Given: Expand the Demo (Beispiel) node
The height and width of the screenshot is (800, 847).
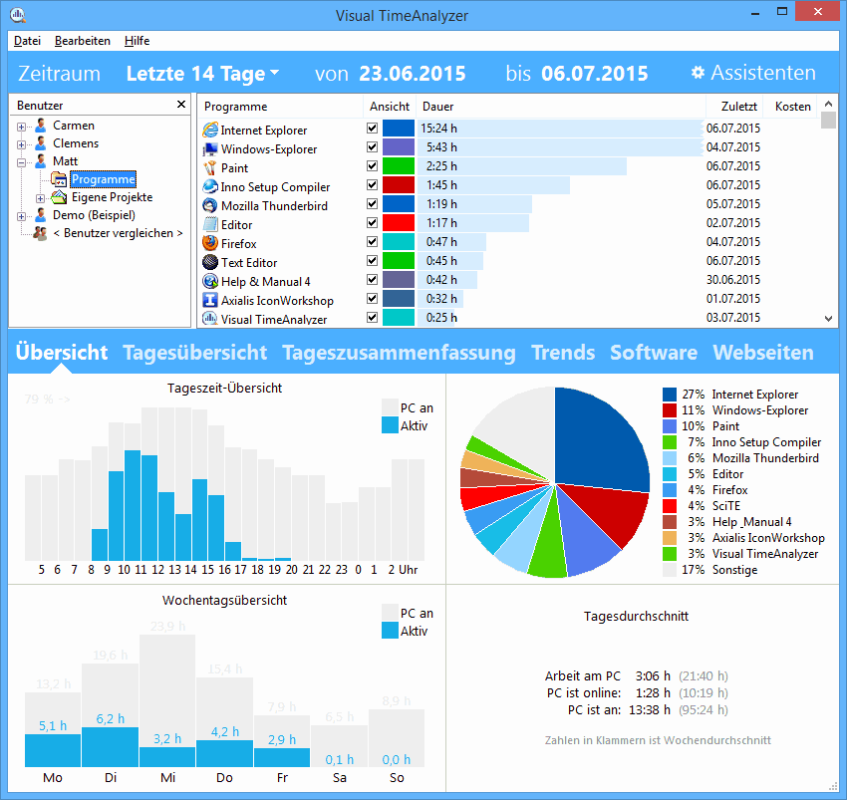Looking at the screenshot, I should click(21, 217).
